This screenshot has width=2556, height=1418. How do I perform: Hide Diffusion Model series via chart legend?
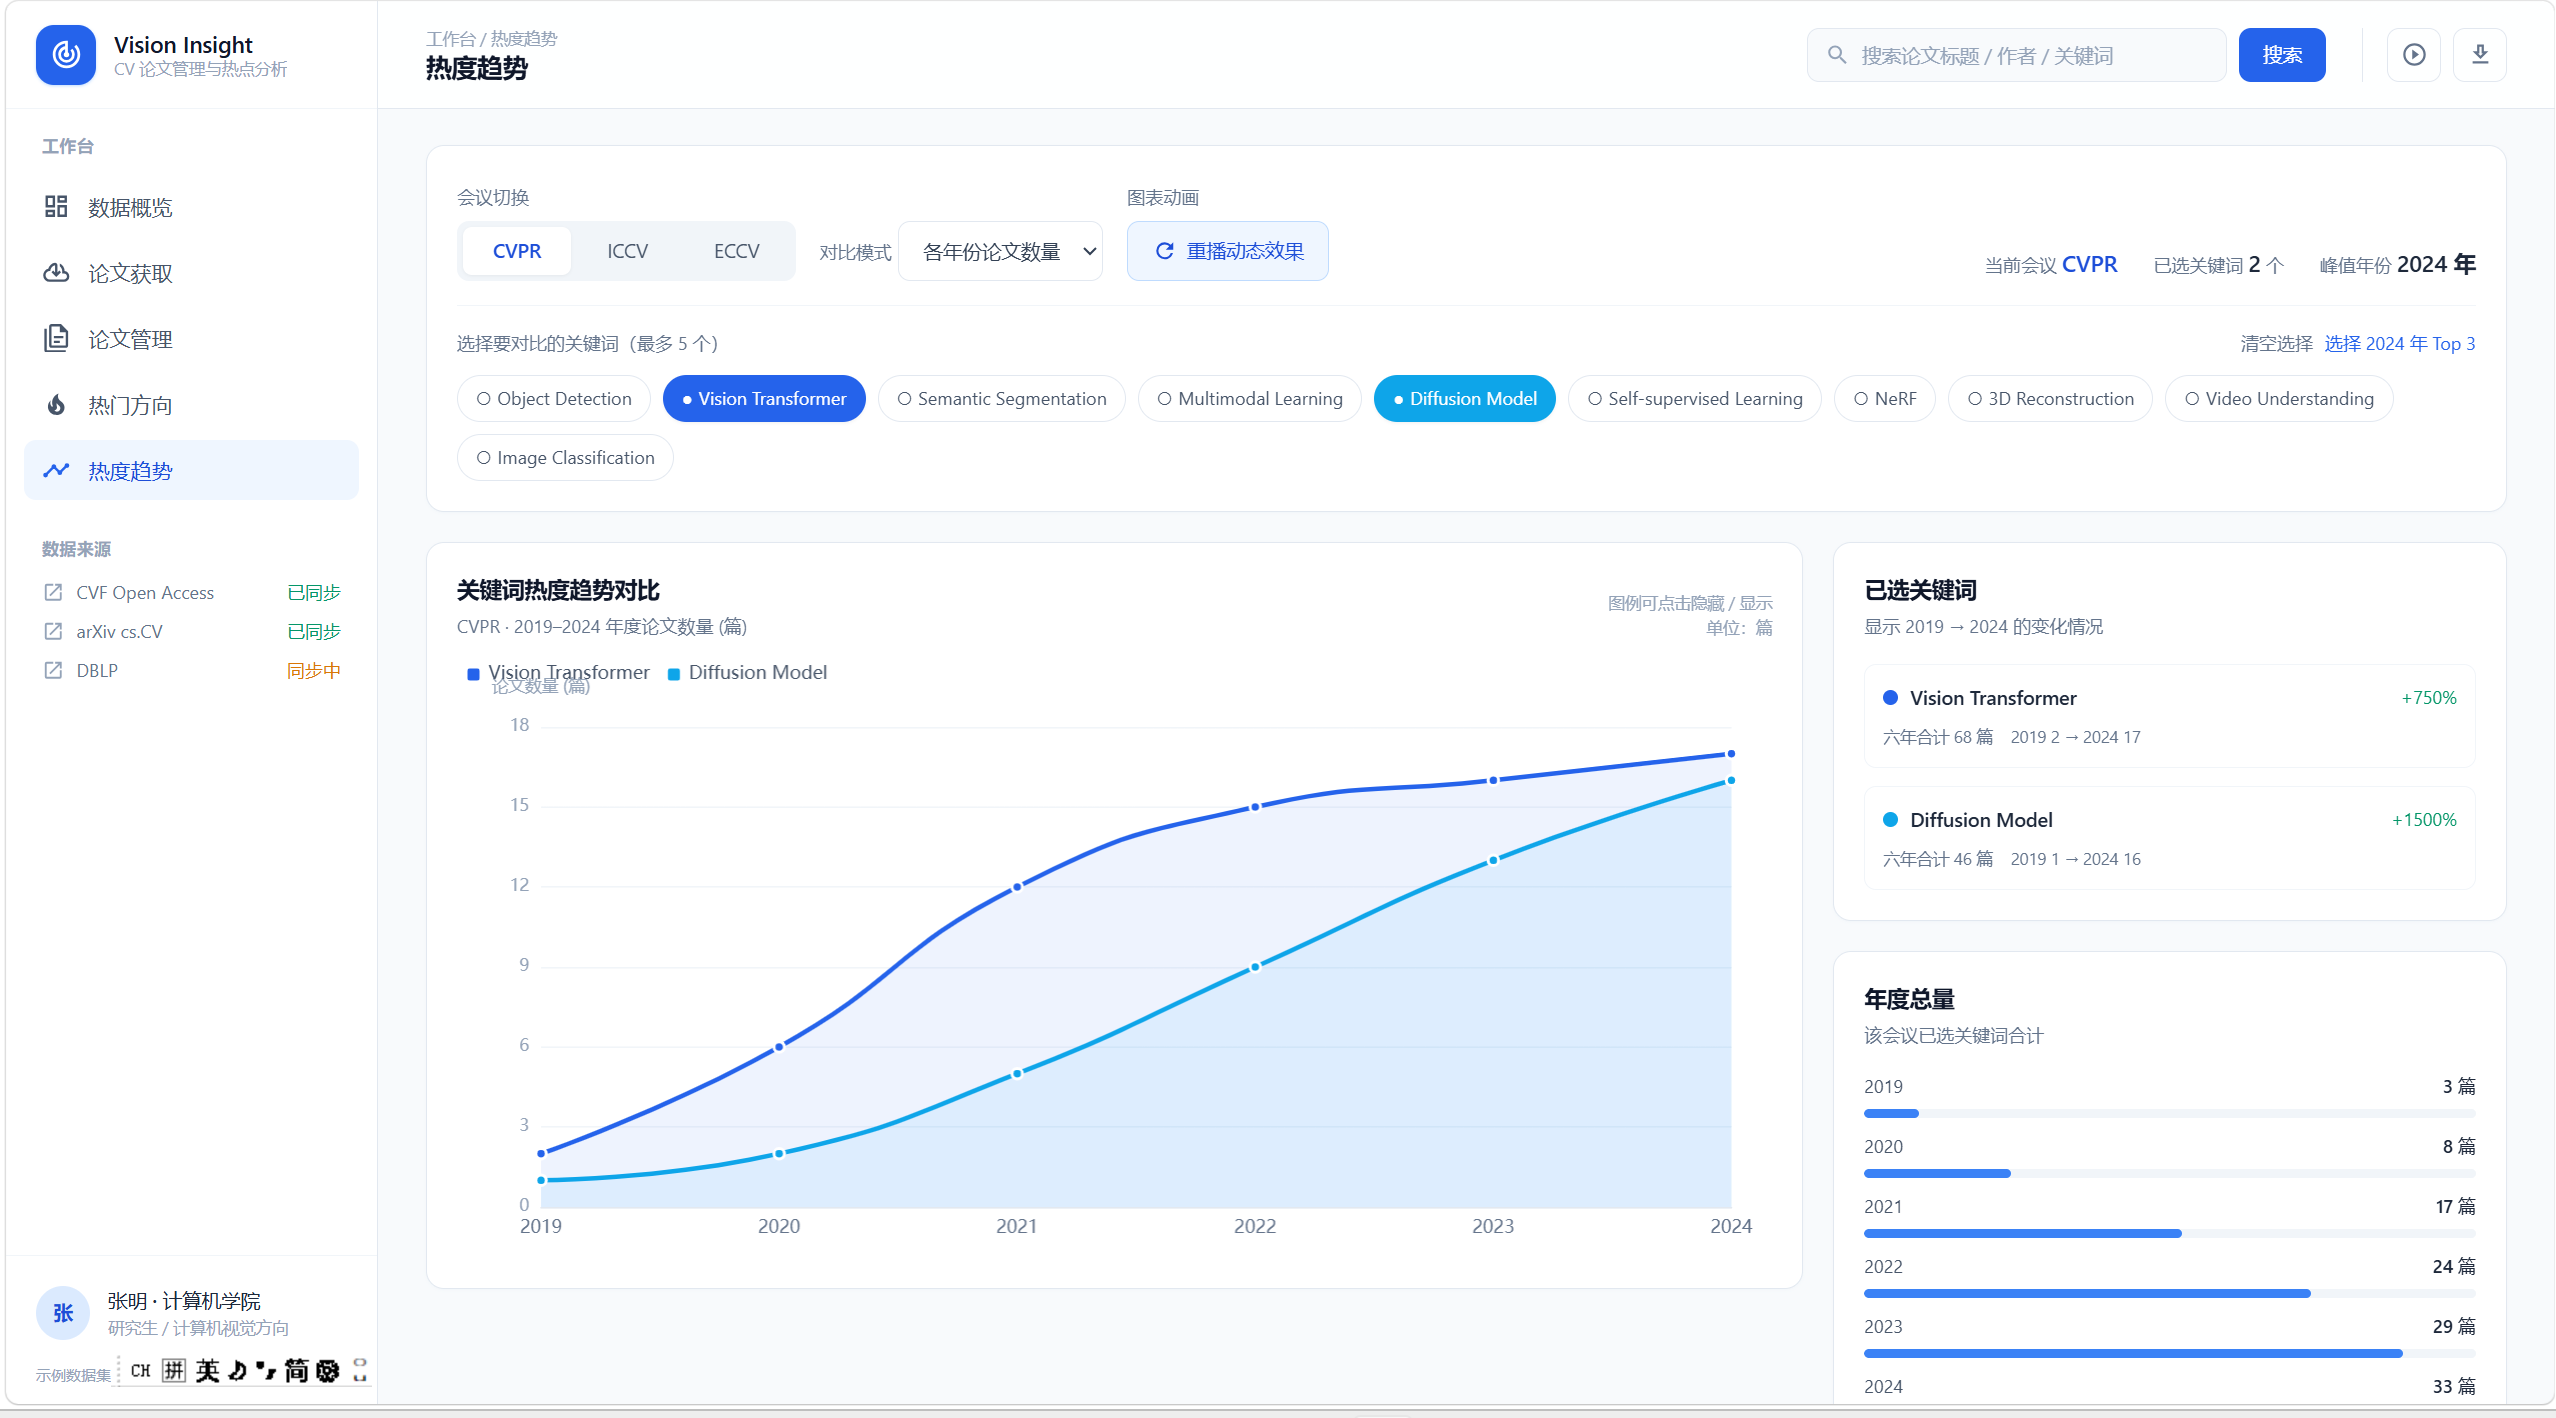(748, 673)
